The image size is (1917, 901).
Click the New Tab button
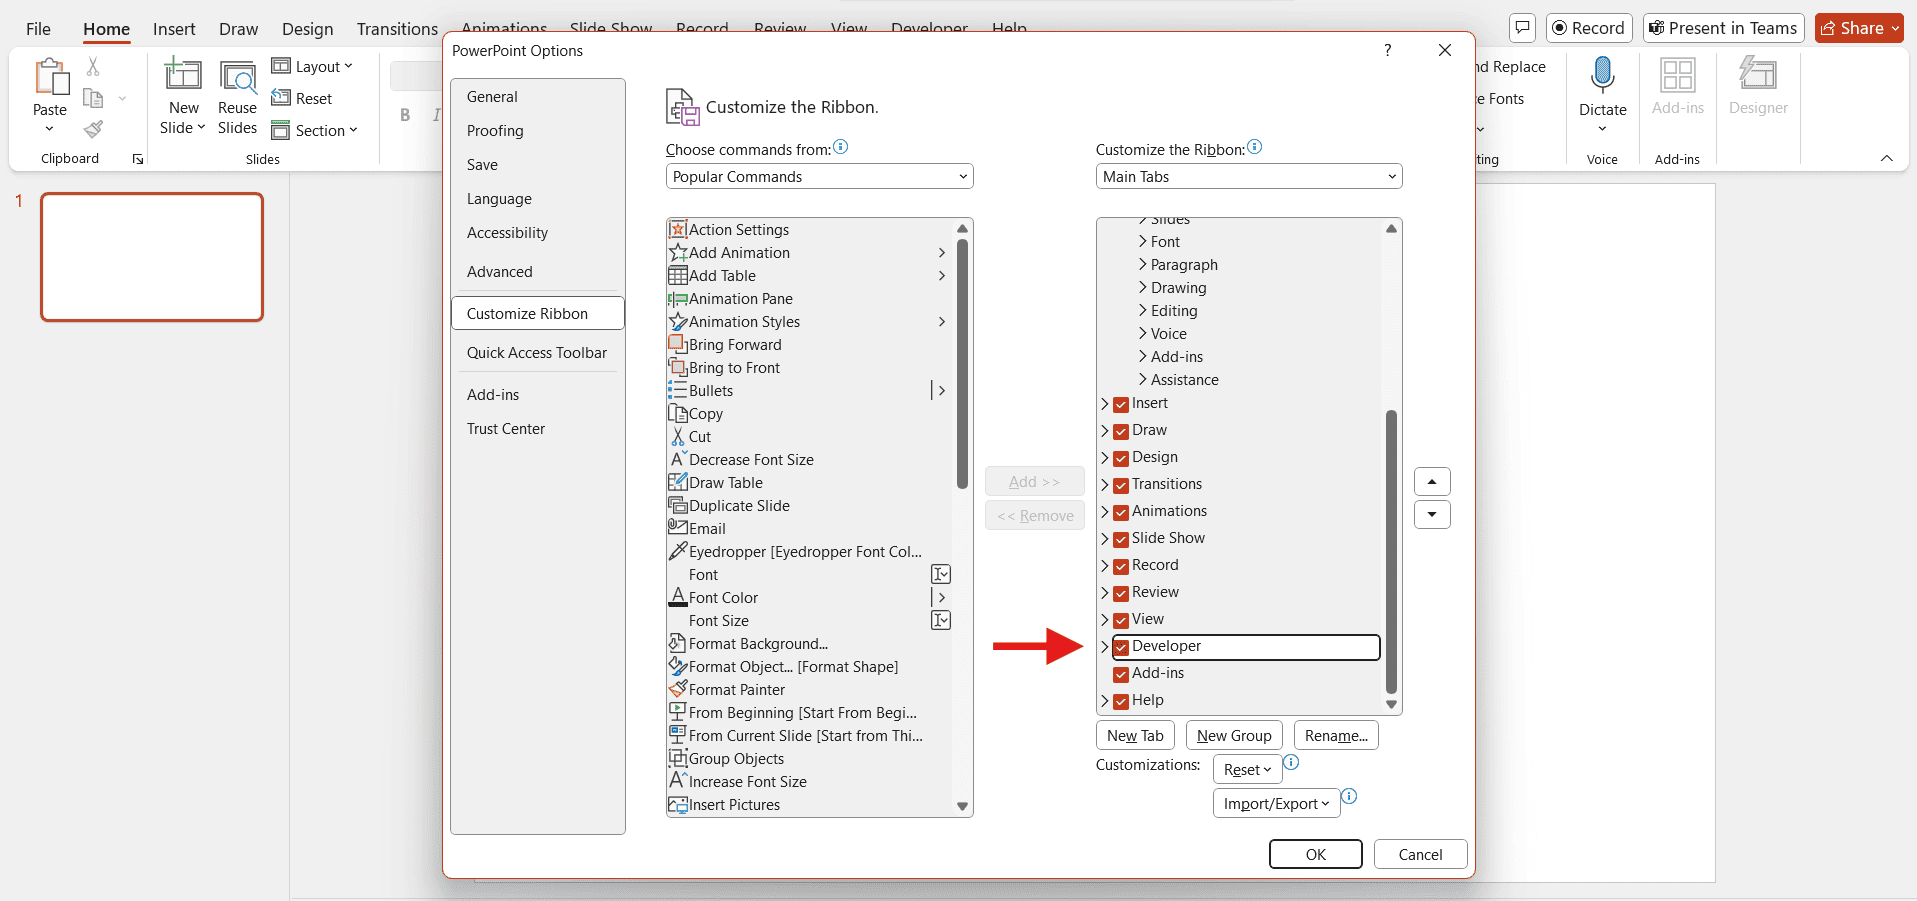click(1135, 735)
